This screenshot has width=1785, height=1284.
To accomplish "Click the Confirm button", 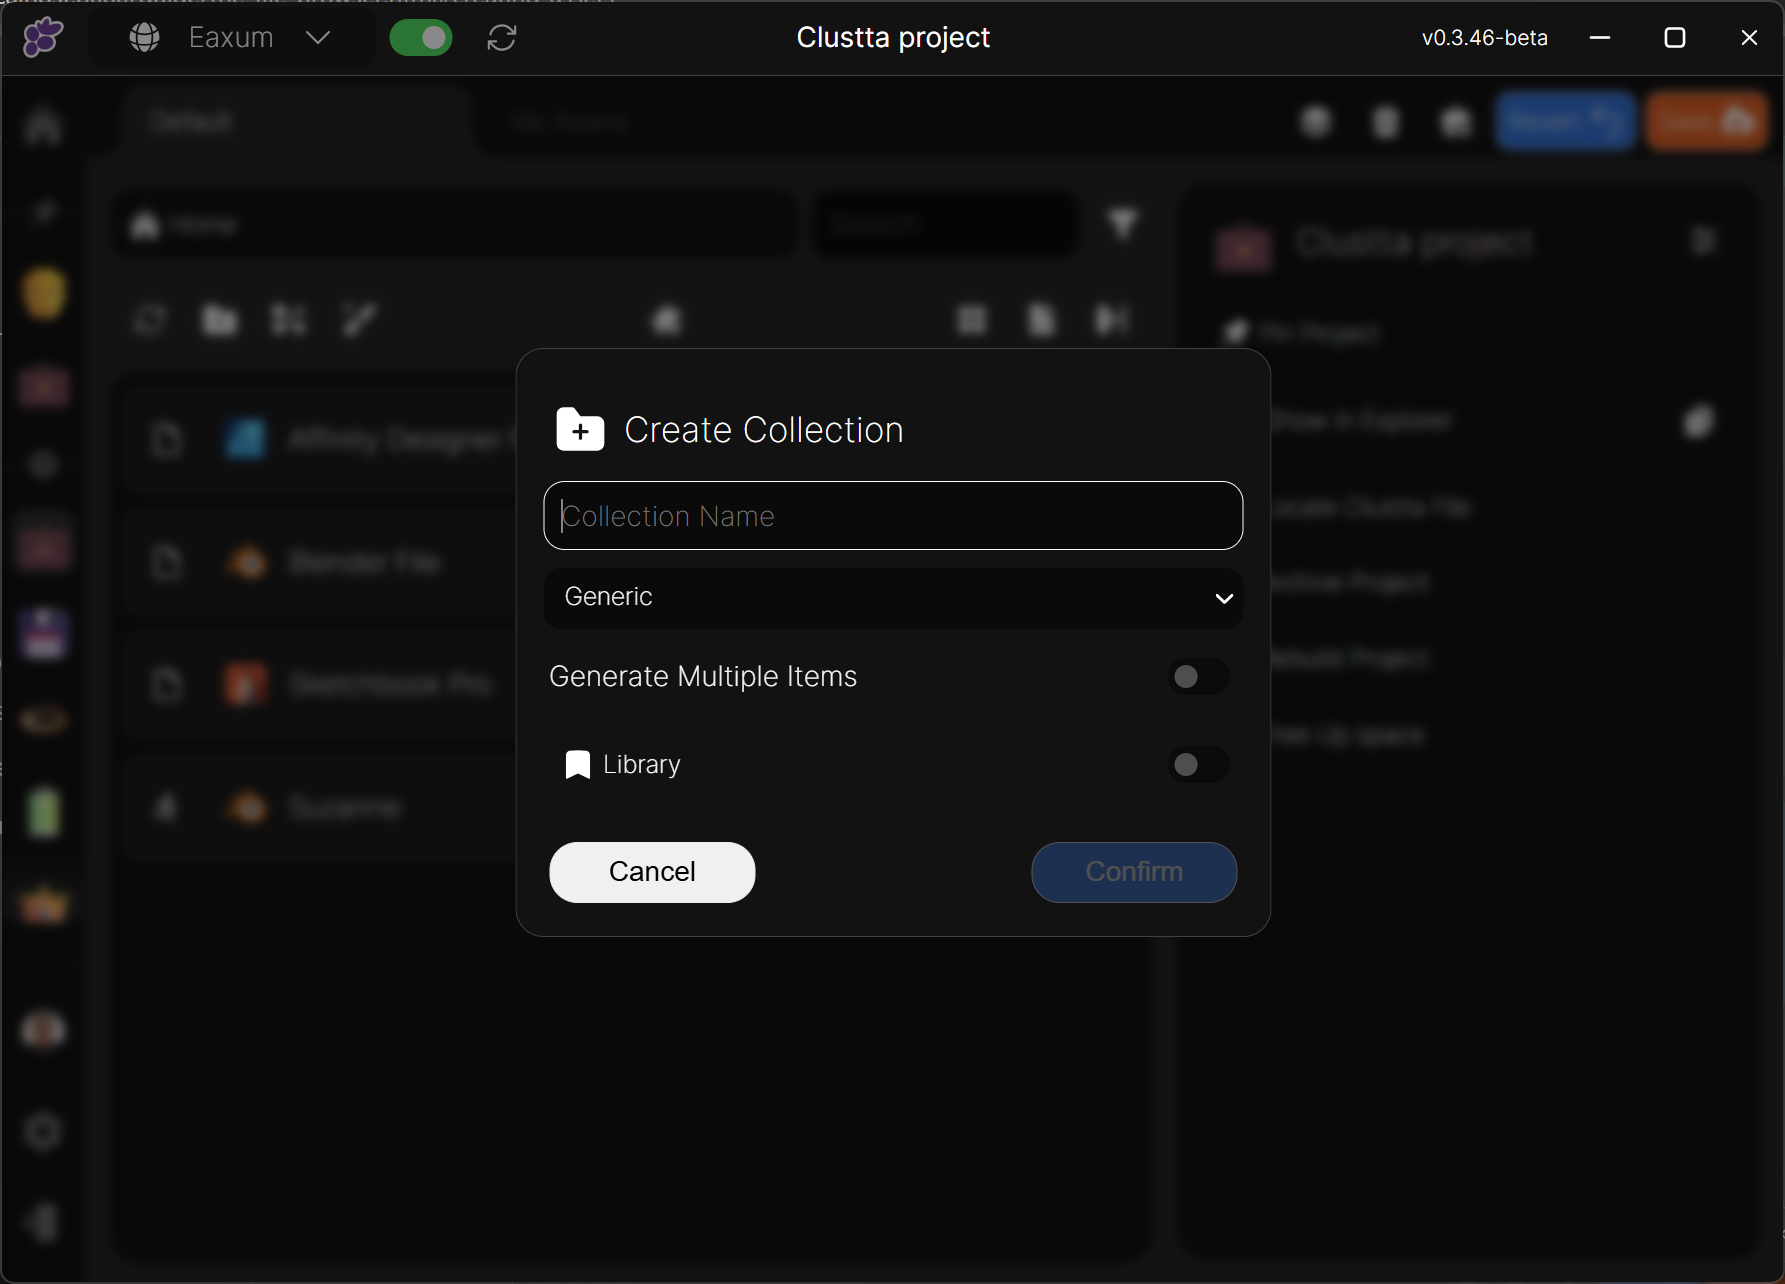I will click(1134, 872).
